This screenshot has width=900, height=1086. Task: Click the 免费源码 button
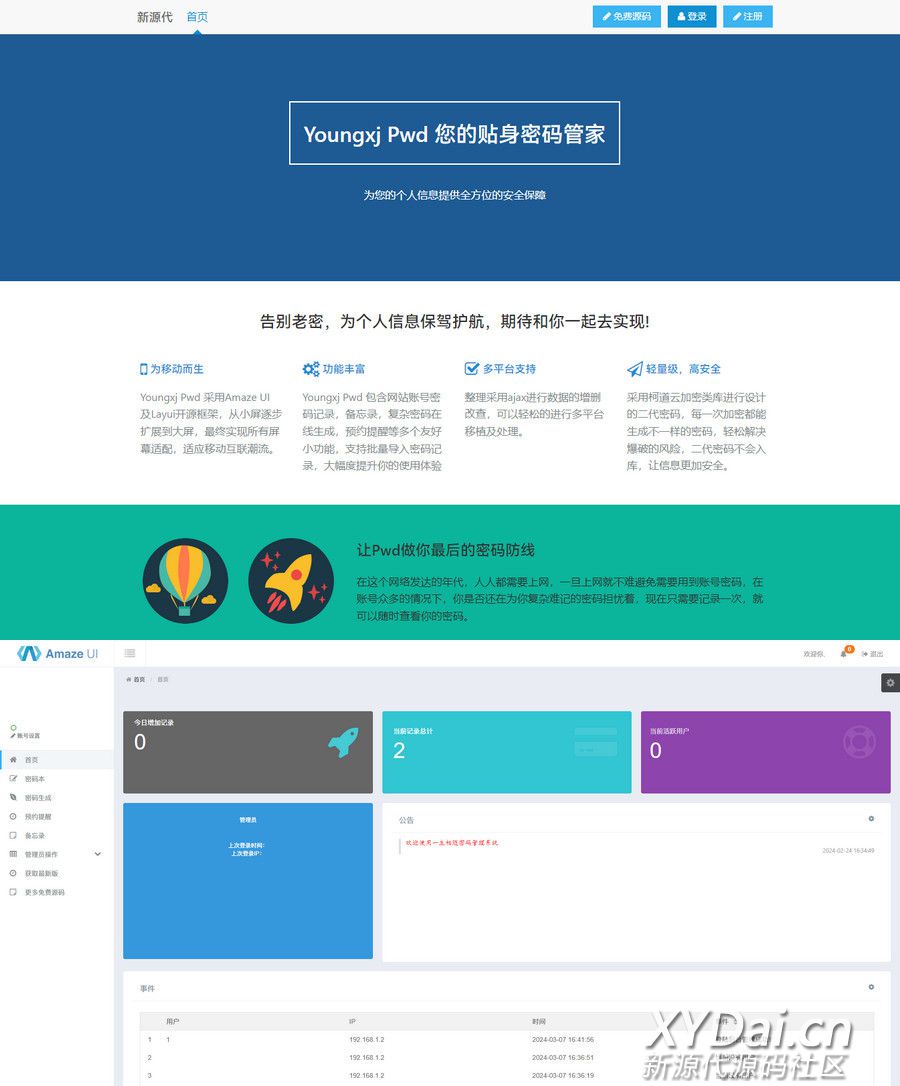tap(626, 17)
